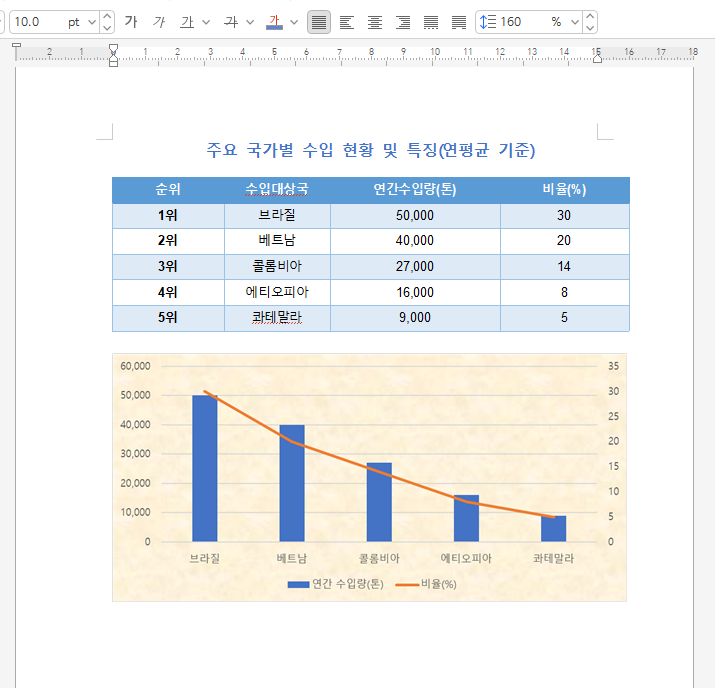Open the underline style dropdown arrow

[206, 22]
